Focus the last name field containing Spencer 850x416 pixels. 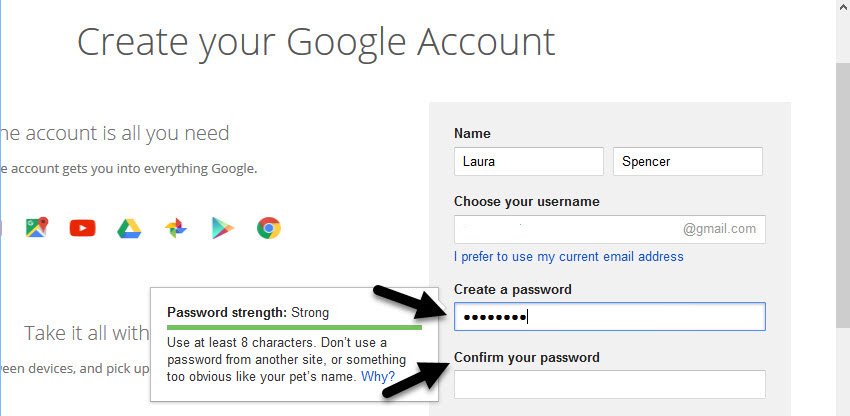pos(687,161)
